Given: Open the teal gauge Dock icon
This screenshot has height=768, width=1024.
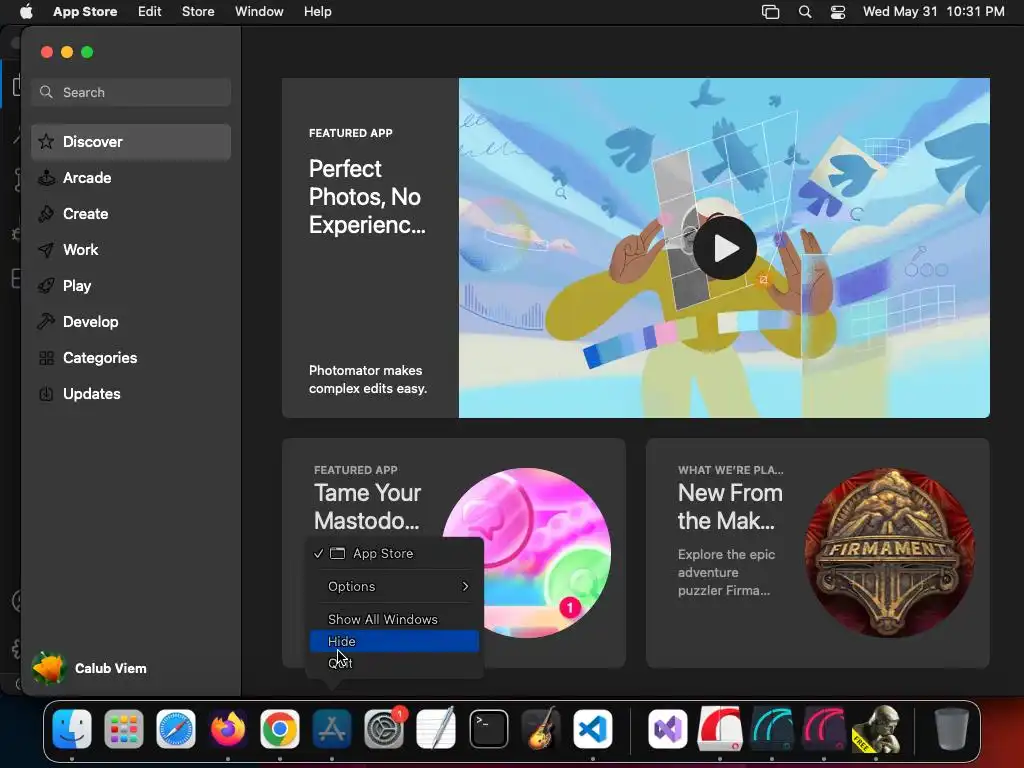Looking at the screenshot, I should pyautogui.click(x=772, y=728).
